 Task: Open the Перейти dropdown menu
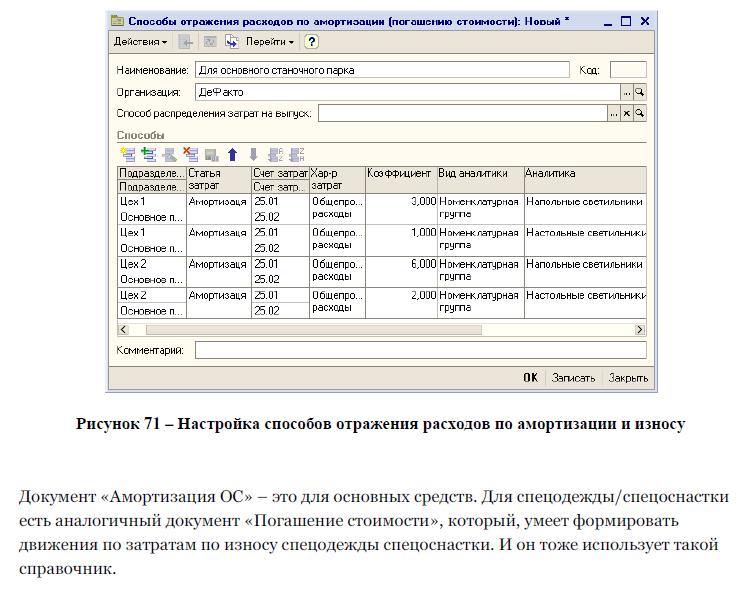pyautogui.click(x=269, y=42)
